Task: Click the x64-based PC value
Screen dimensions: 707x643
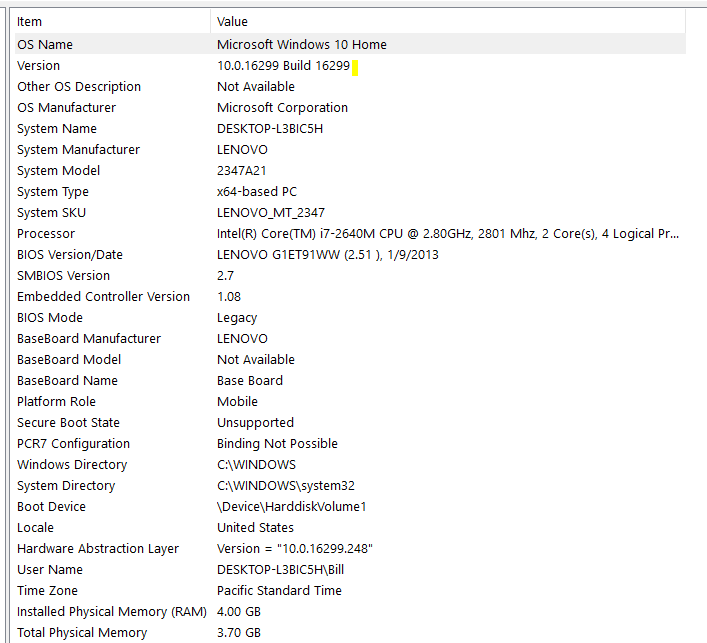Action: pyautogui.click(x=257, y=192)
